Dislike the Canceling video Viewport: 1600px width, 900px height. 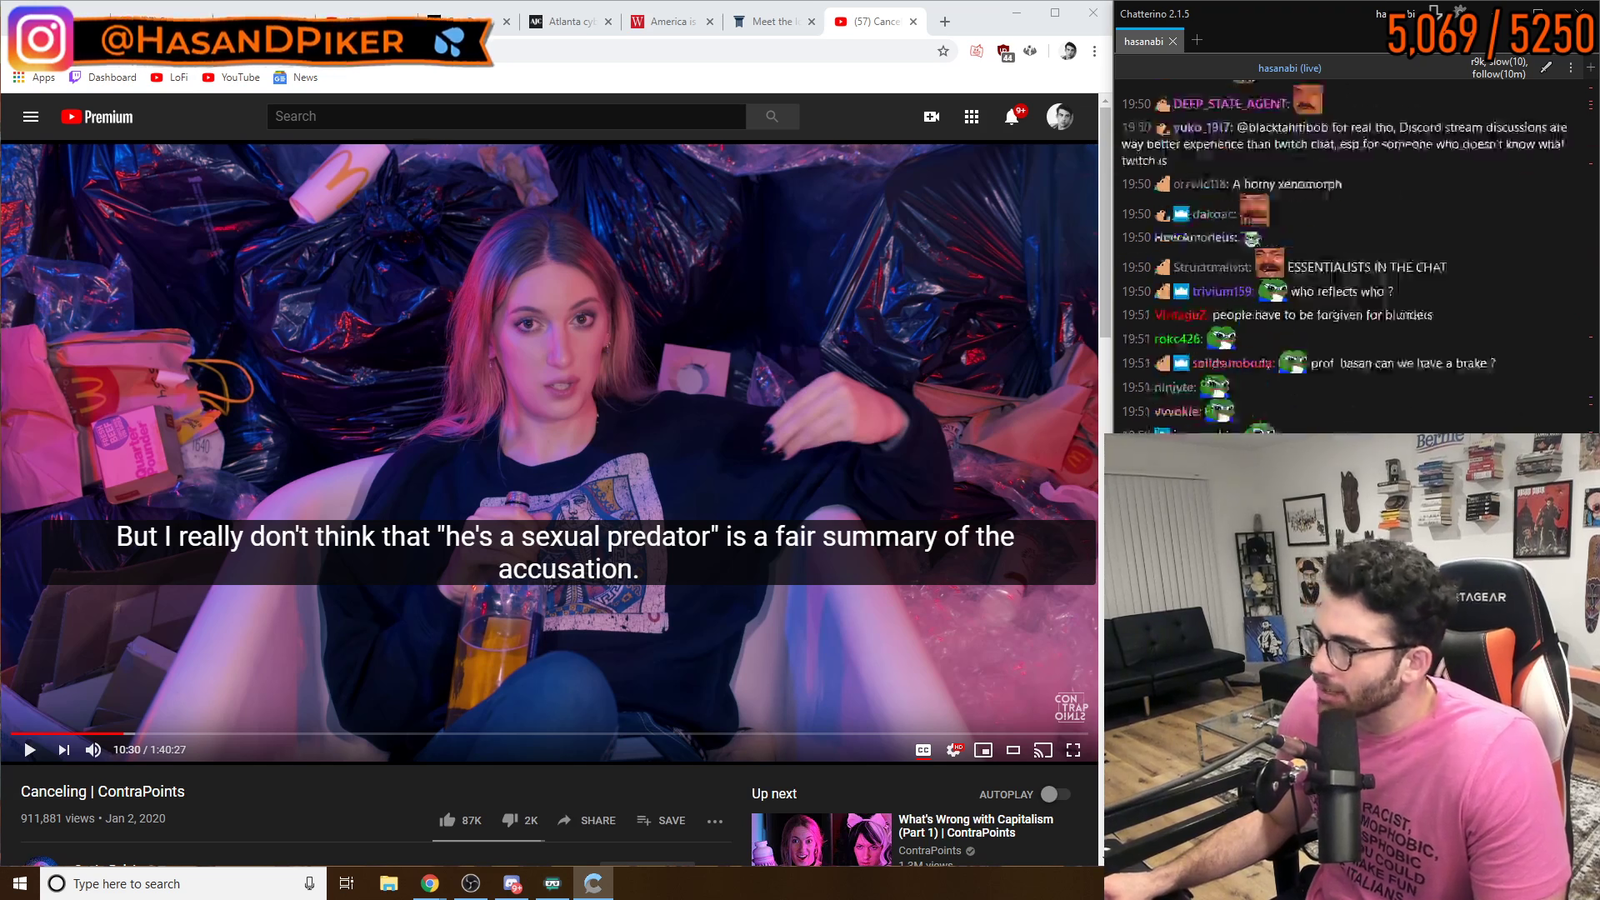pyautogui.click(x=520, y=820)
